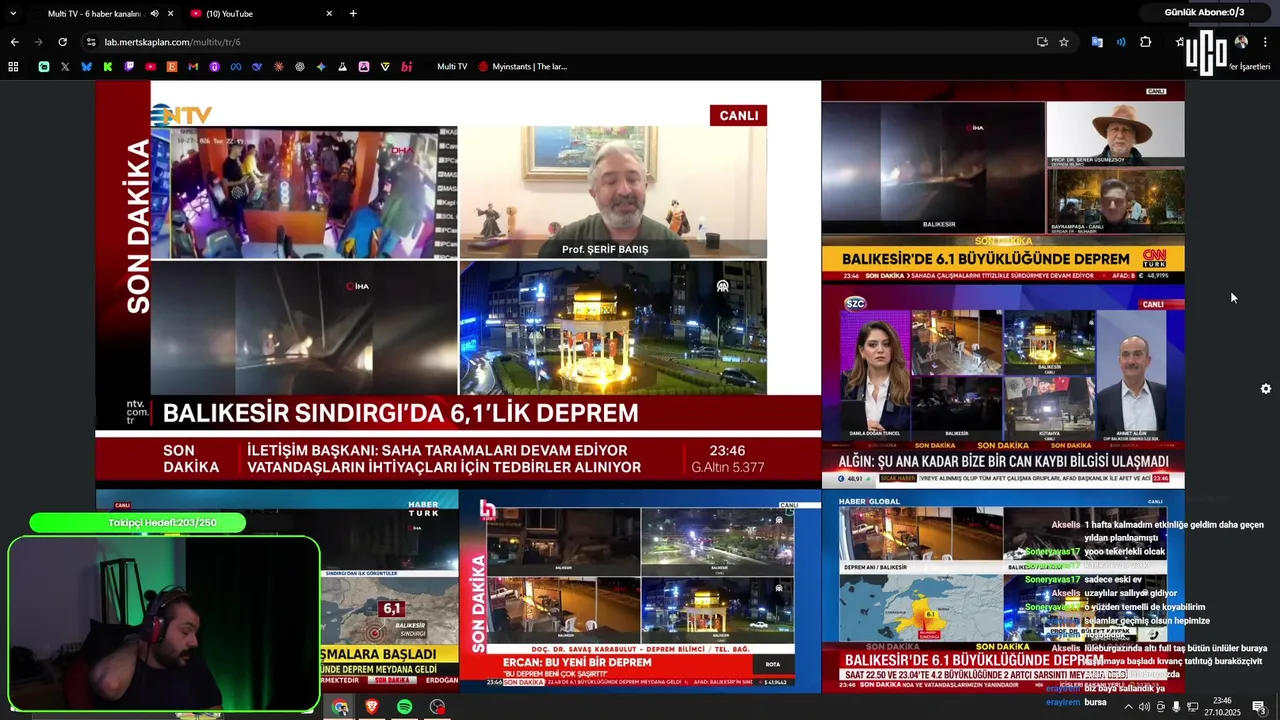The width and height of the screenshot is (1280, 720).
Task: Click the Takipçi Hedef 203/250 bar
Action: (x=137, y=523)
